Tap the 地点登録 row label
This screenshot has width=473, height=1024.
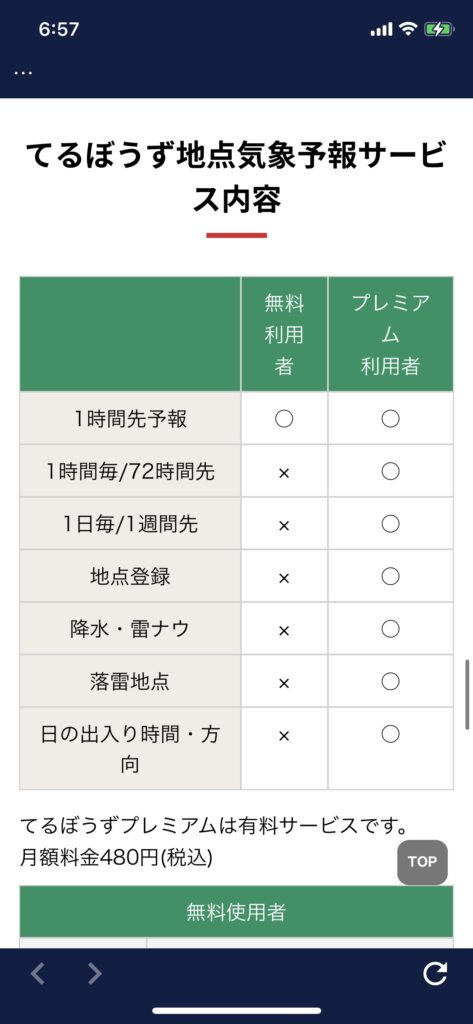coord(131,576)
